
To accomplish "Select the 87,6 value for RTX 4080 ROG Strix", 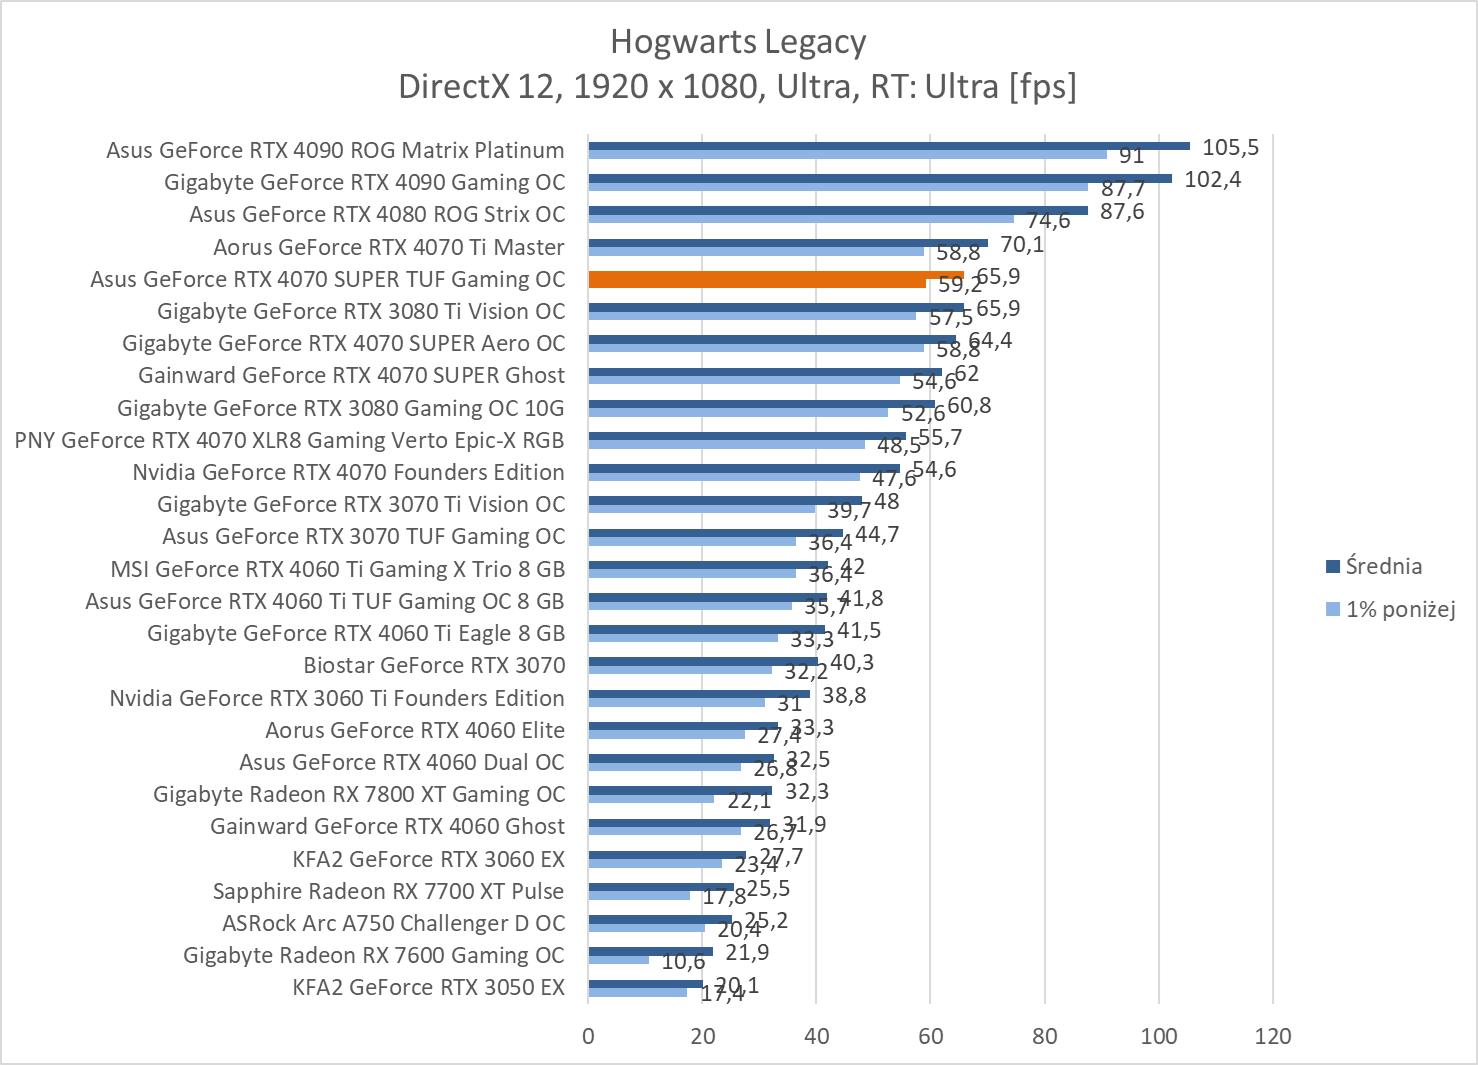I will pos(1122,212).
